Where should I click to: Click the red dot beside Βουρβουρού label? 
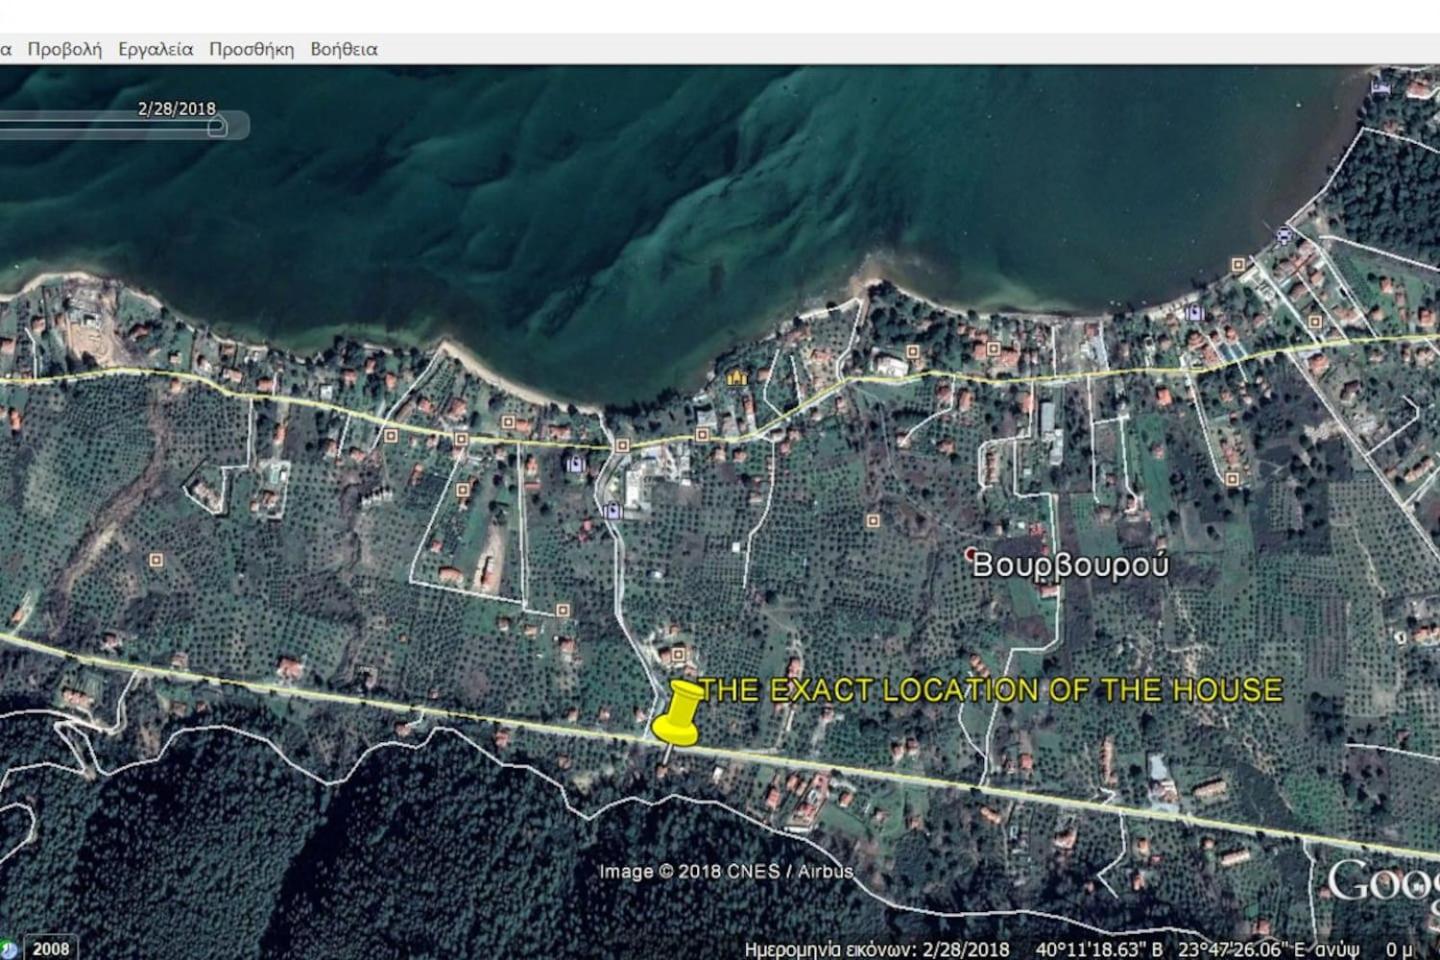click(970, 553)
